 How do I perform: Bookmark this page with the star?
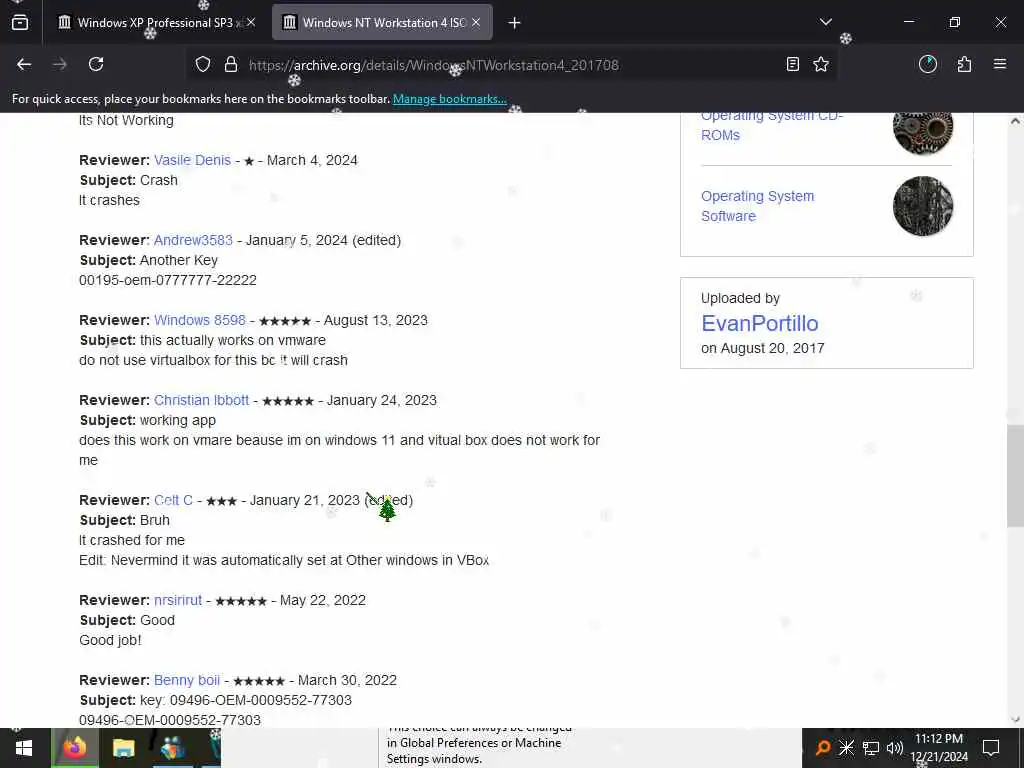(821, 64)
